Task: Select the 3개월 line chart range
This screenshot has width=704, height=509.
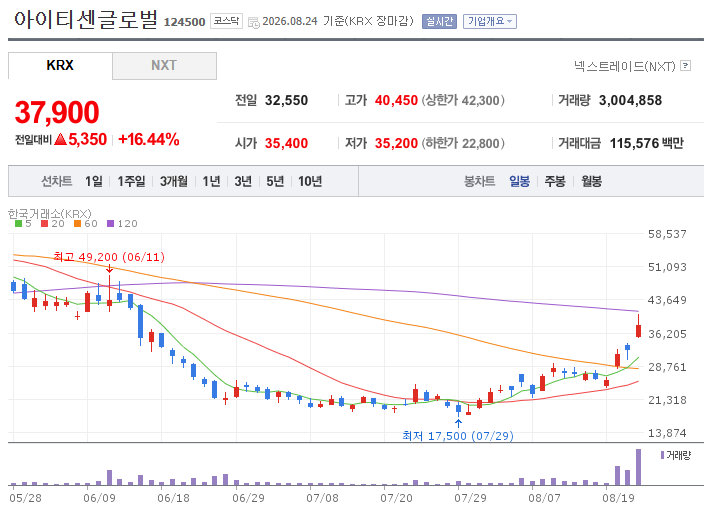Action: [x=174, y=181]
